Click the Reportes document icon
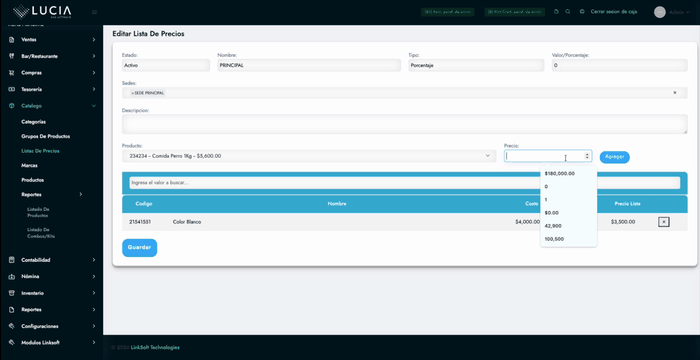 [12, 310]
